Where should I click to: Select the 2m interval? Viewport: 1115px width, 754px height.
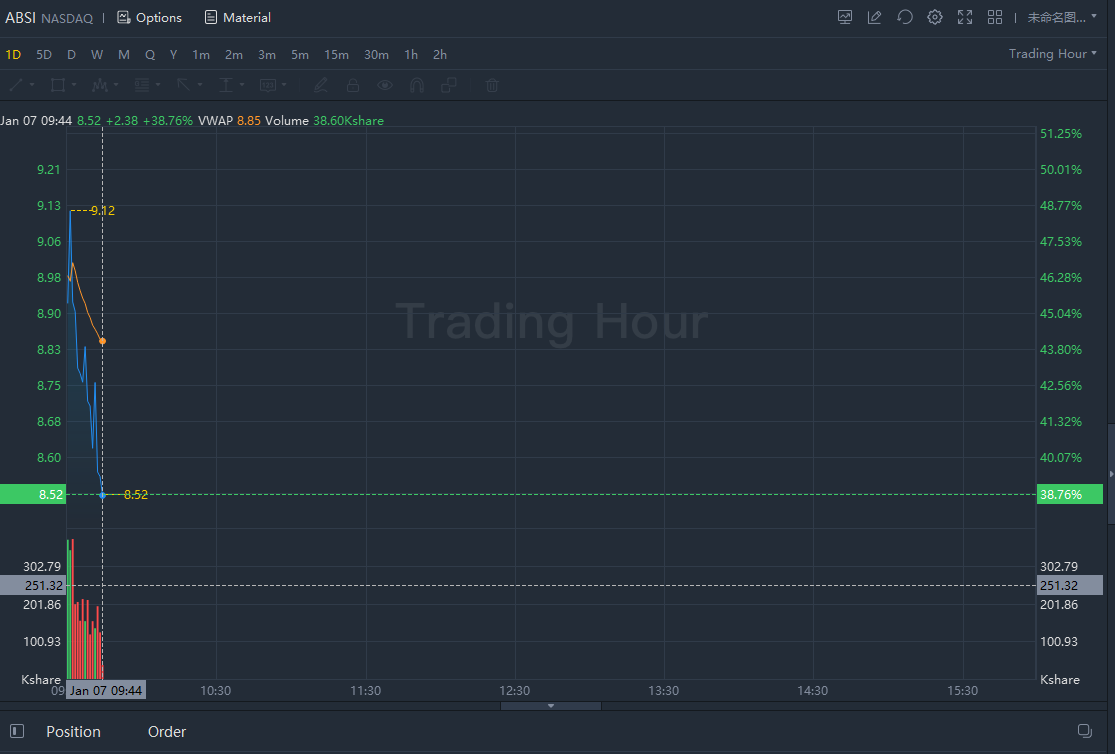234,55
